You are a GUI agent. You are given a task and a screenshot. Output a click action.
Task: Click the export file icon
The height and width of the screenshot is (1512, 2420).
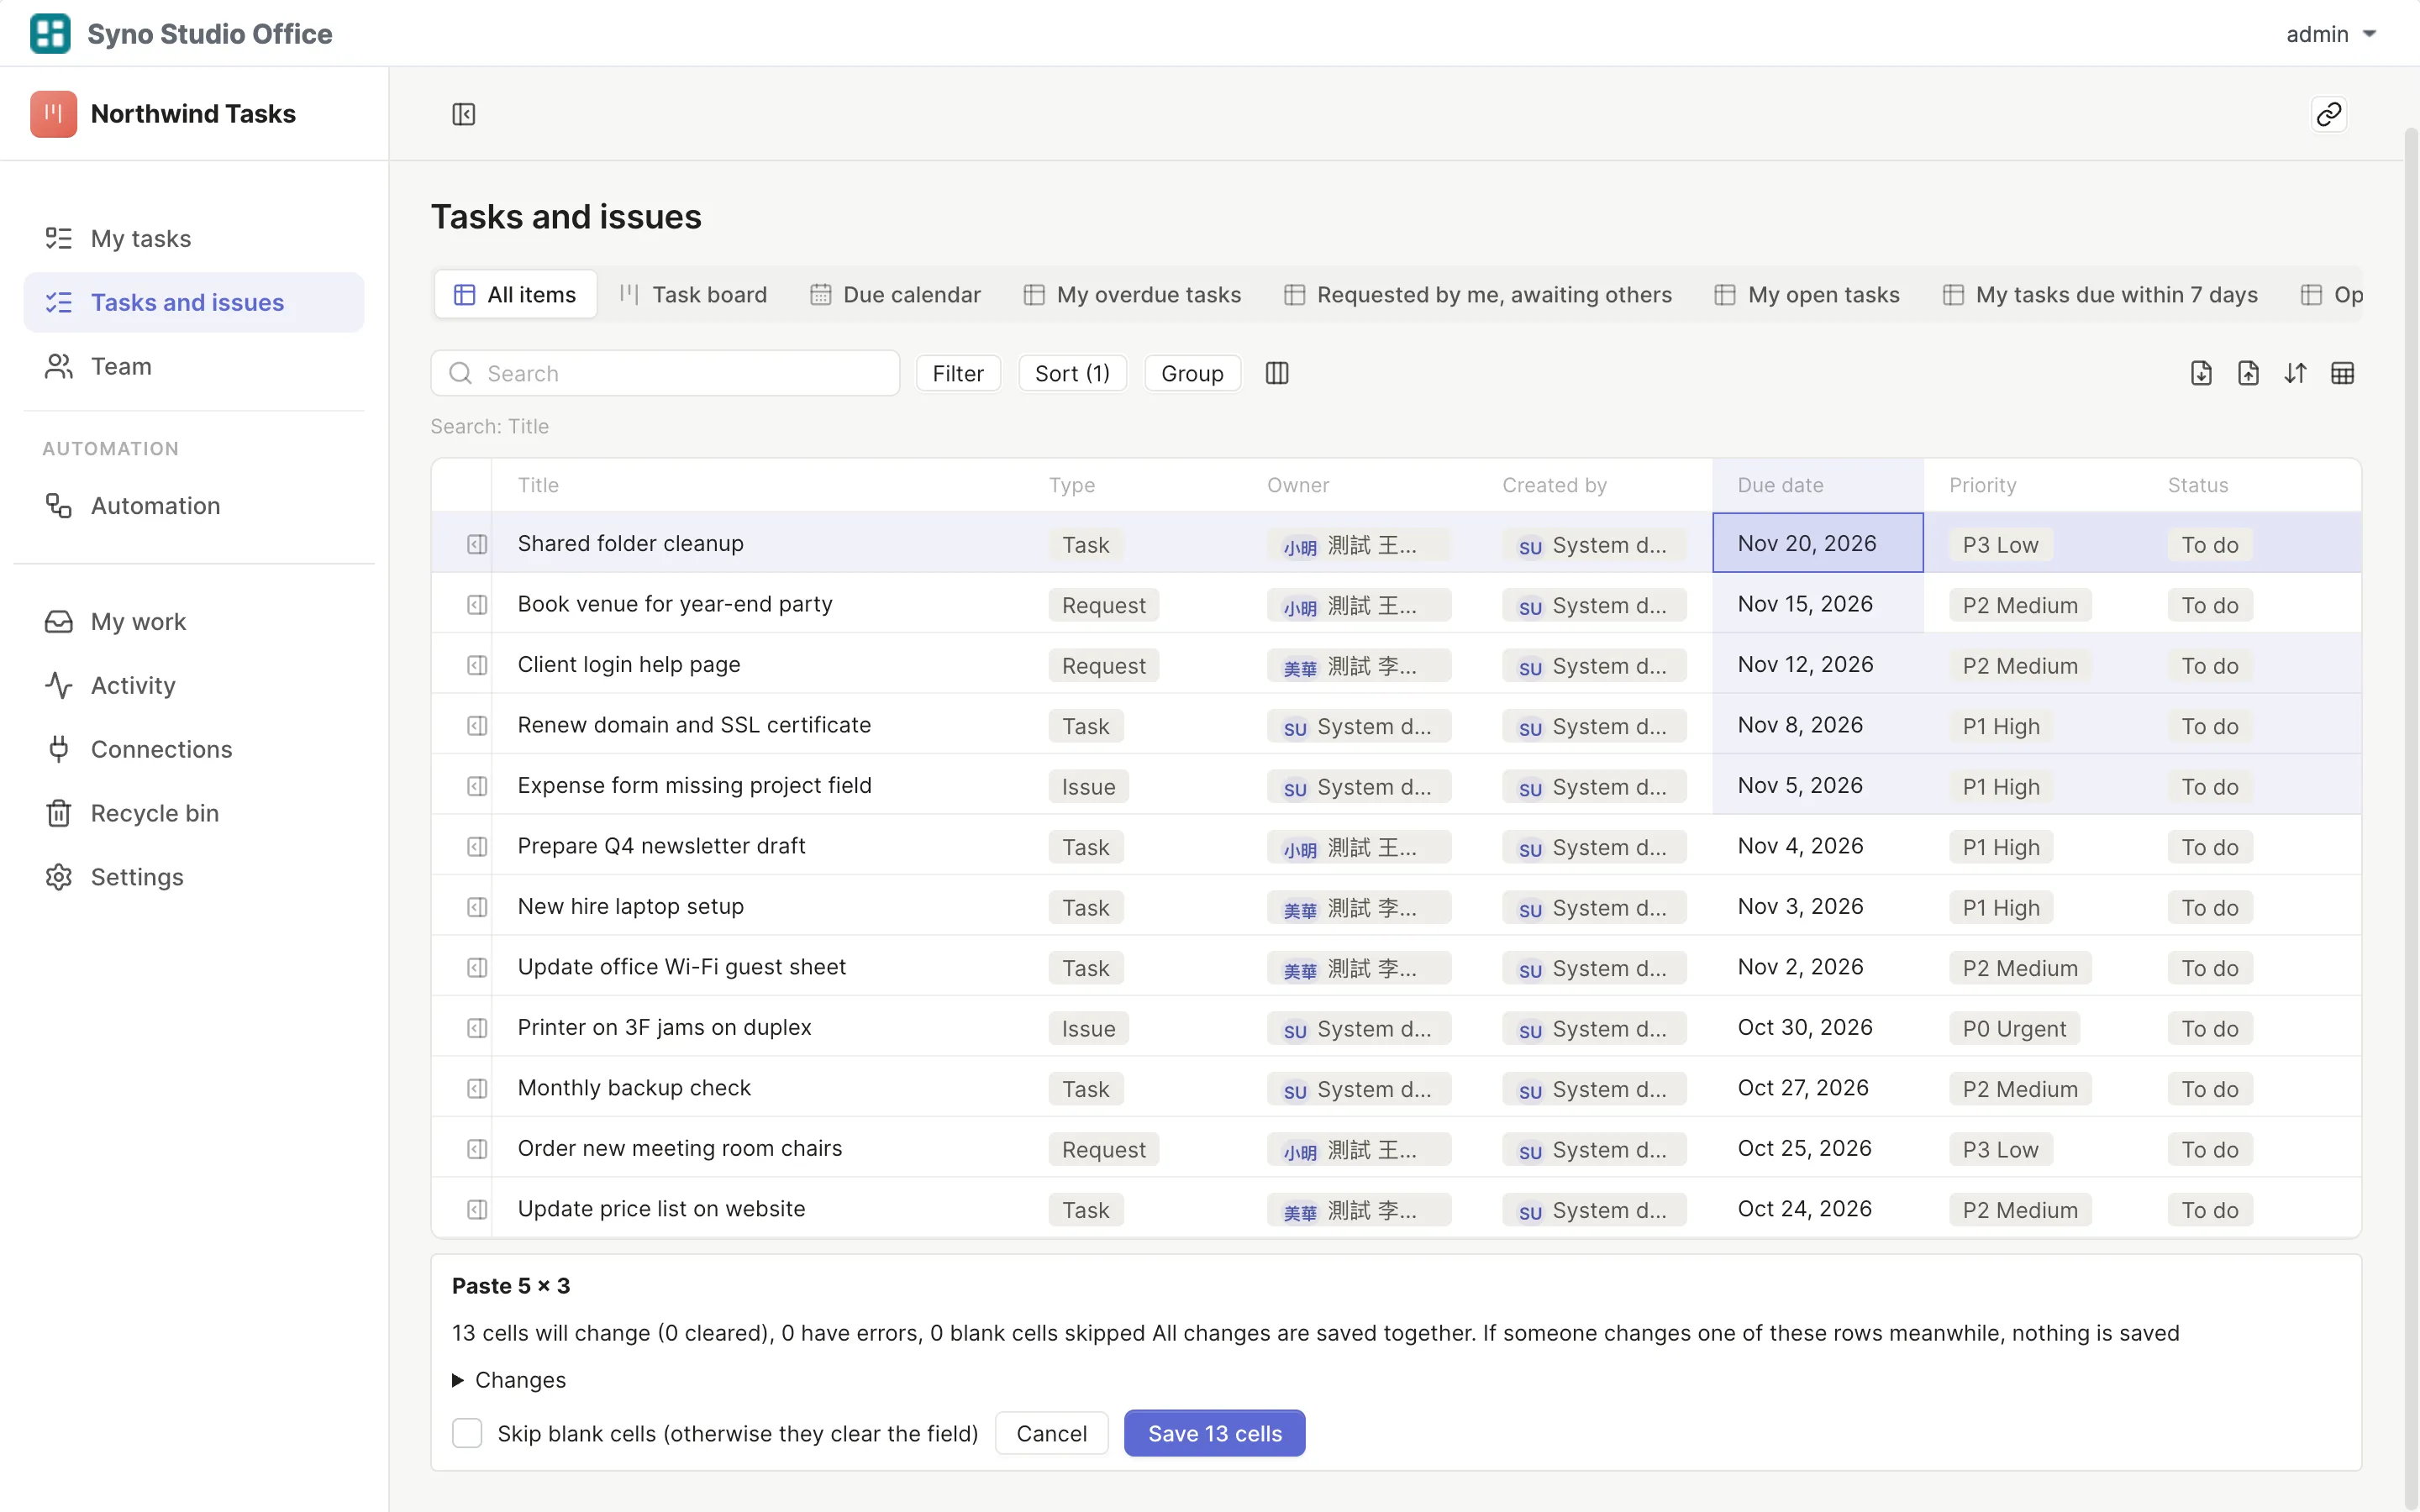click(2248, 373)
